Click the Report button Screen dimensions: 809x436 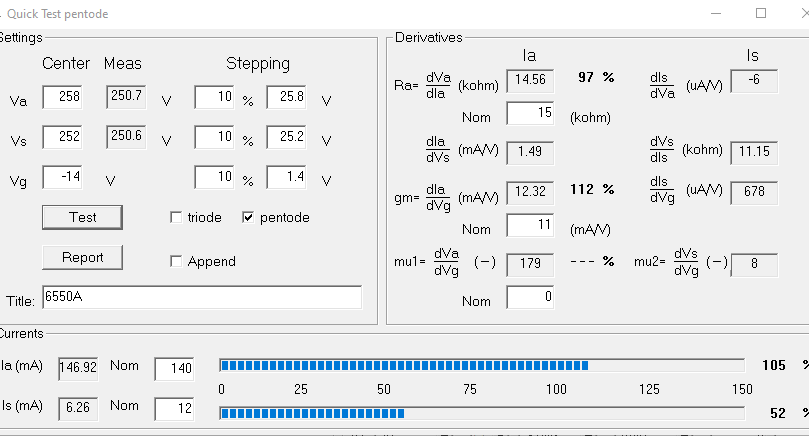click(82, 257)
